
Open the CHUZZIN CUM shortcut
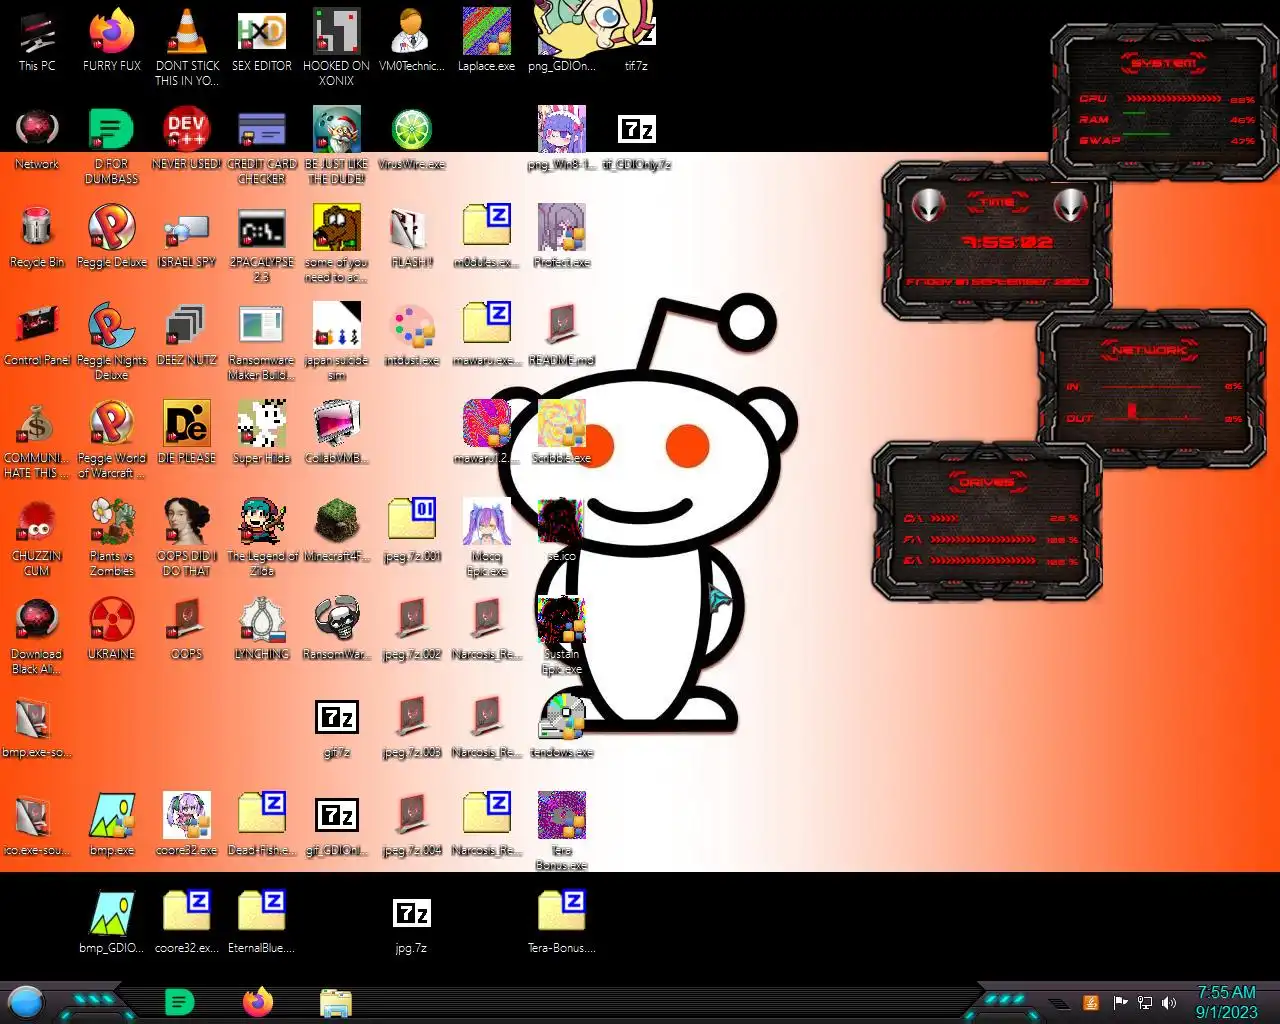[x=37, y=538]
